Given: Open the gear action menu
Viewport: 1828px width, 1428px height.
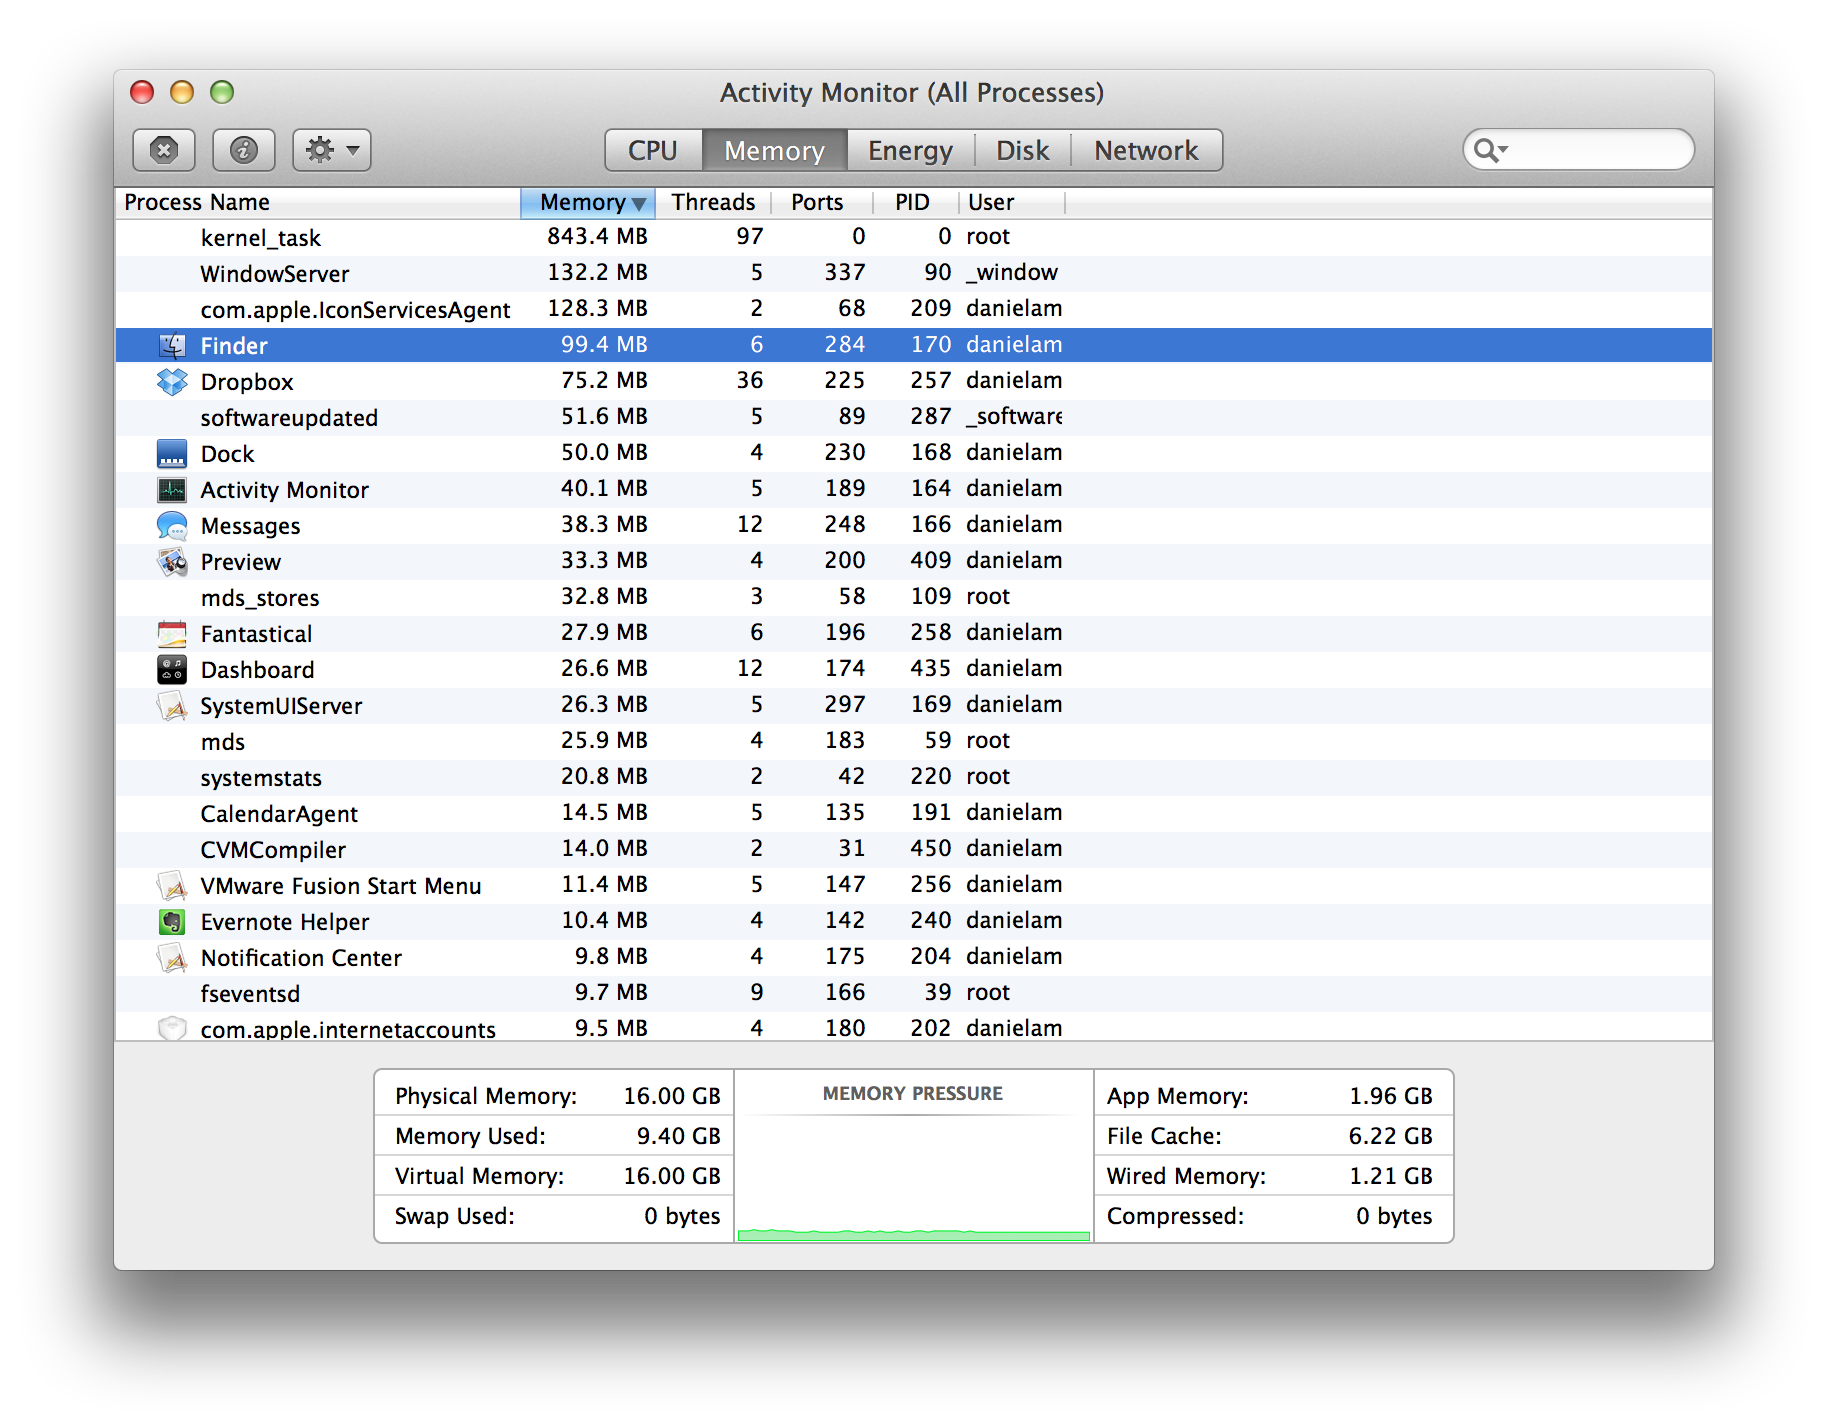Looking at the screenshot, I should (x=332, y=150).
